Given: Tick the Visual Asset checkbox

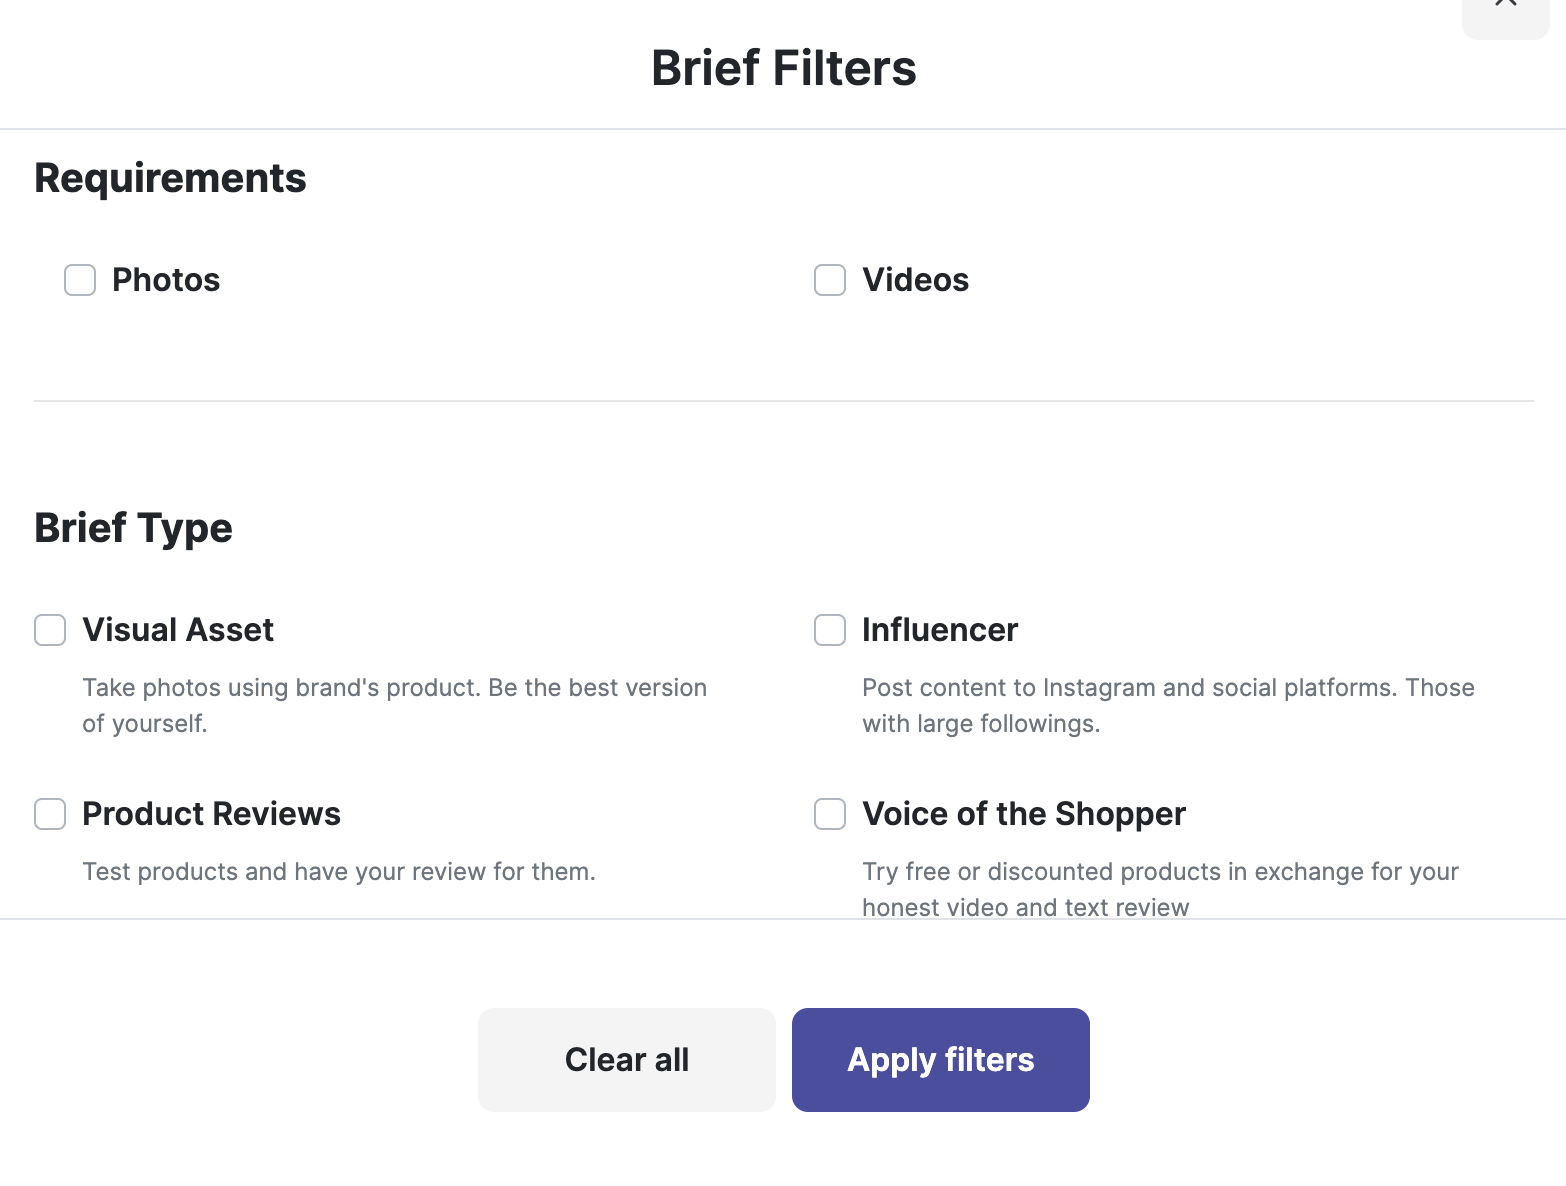Looking at the screenshot, I should coord(50,630).
